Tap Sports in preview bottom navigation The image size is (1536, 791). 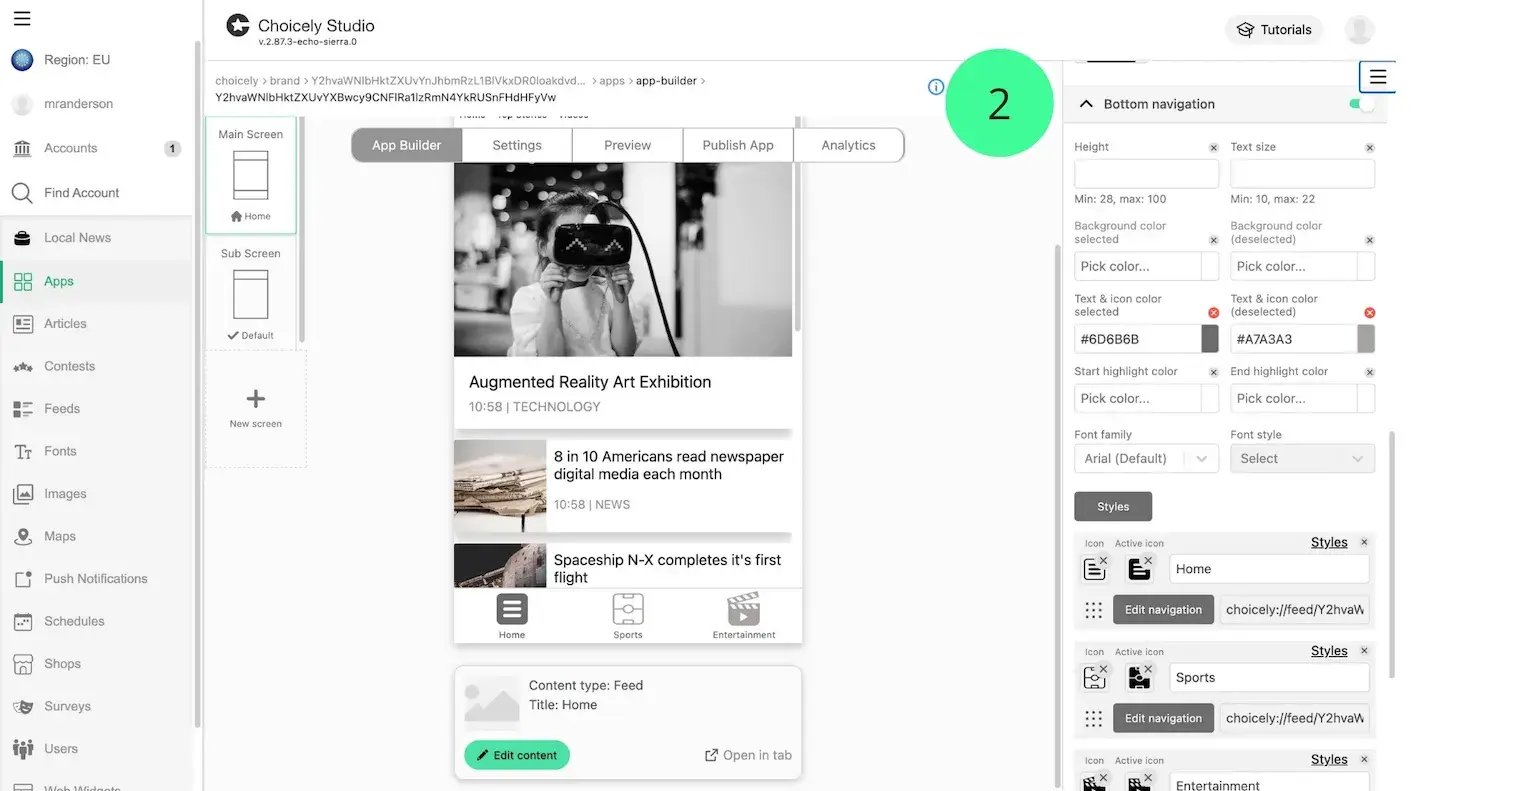point(628,616)
